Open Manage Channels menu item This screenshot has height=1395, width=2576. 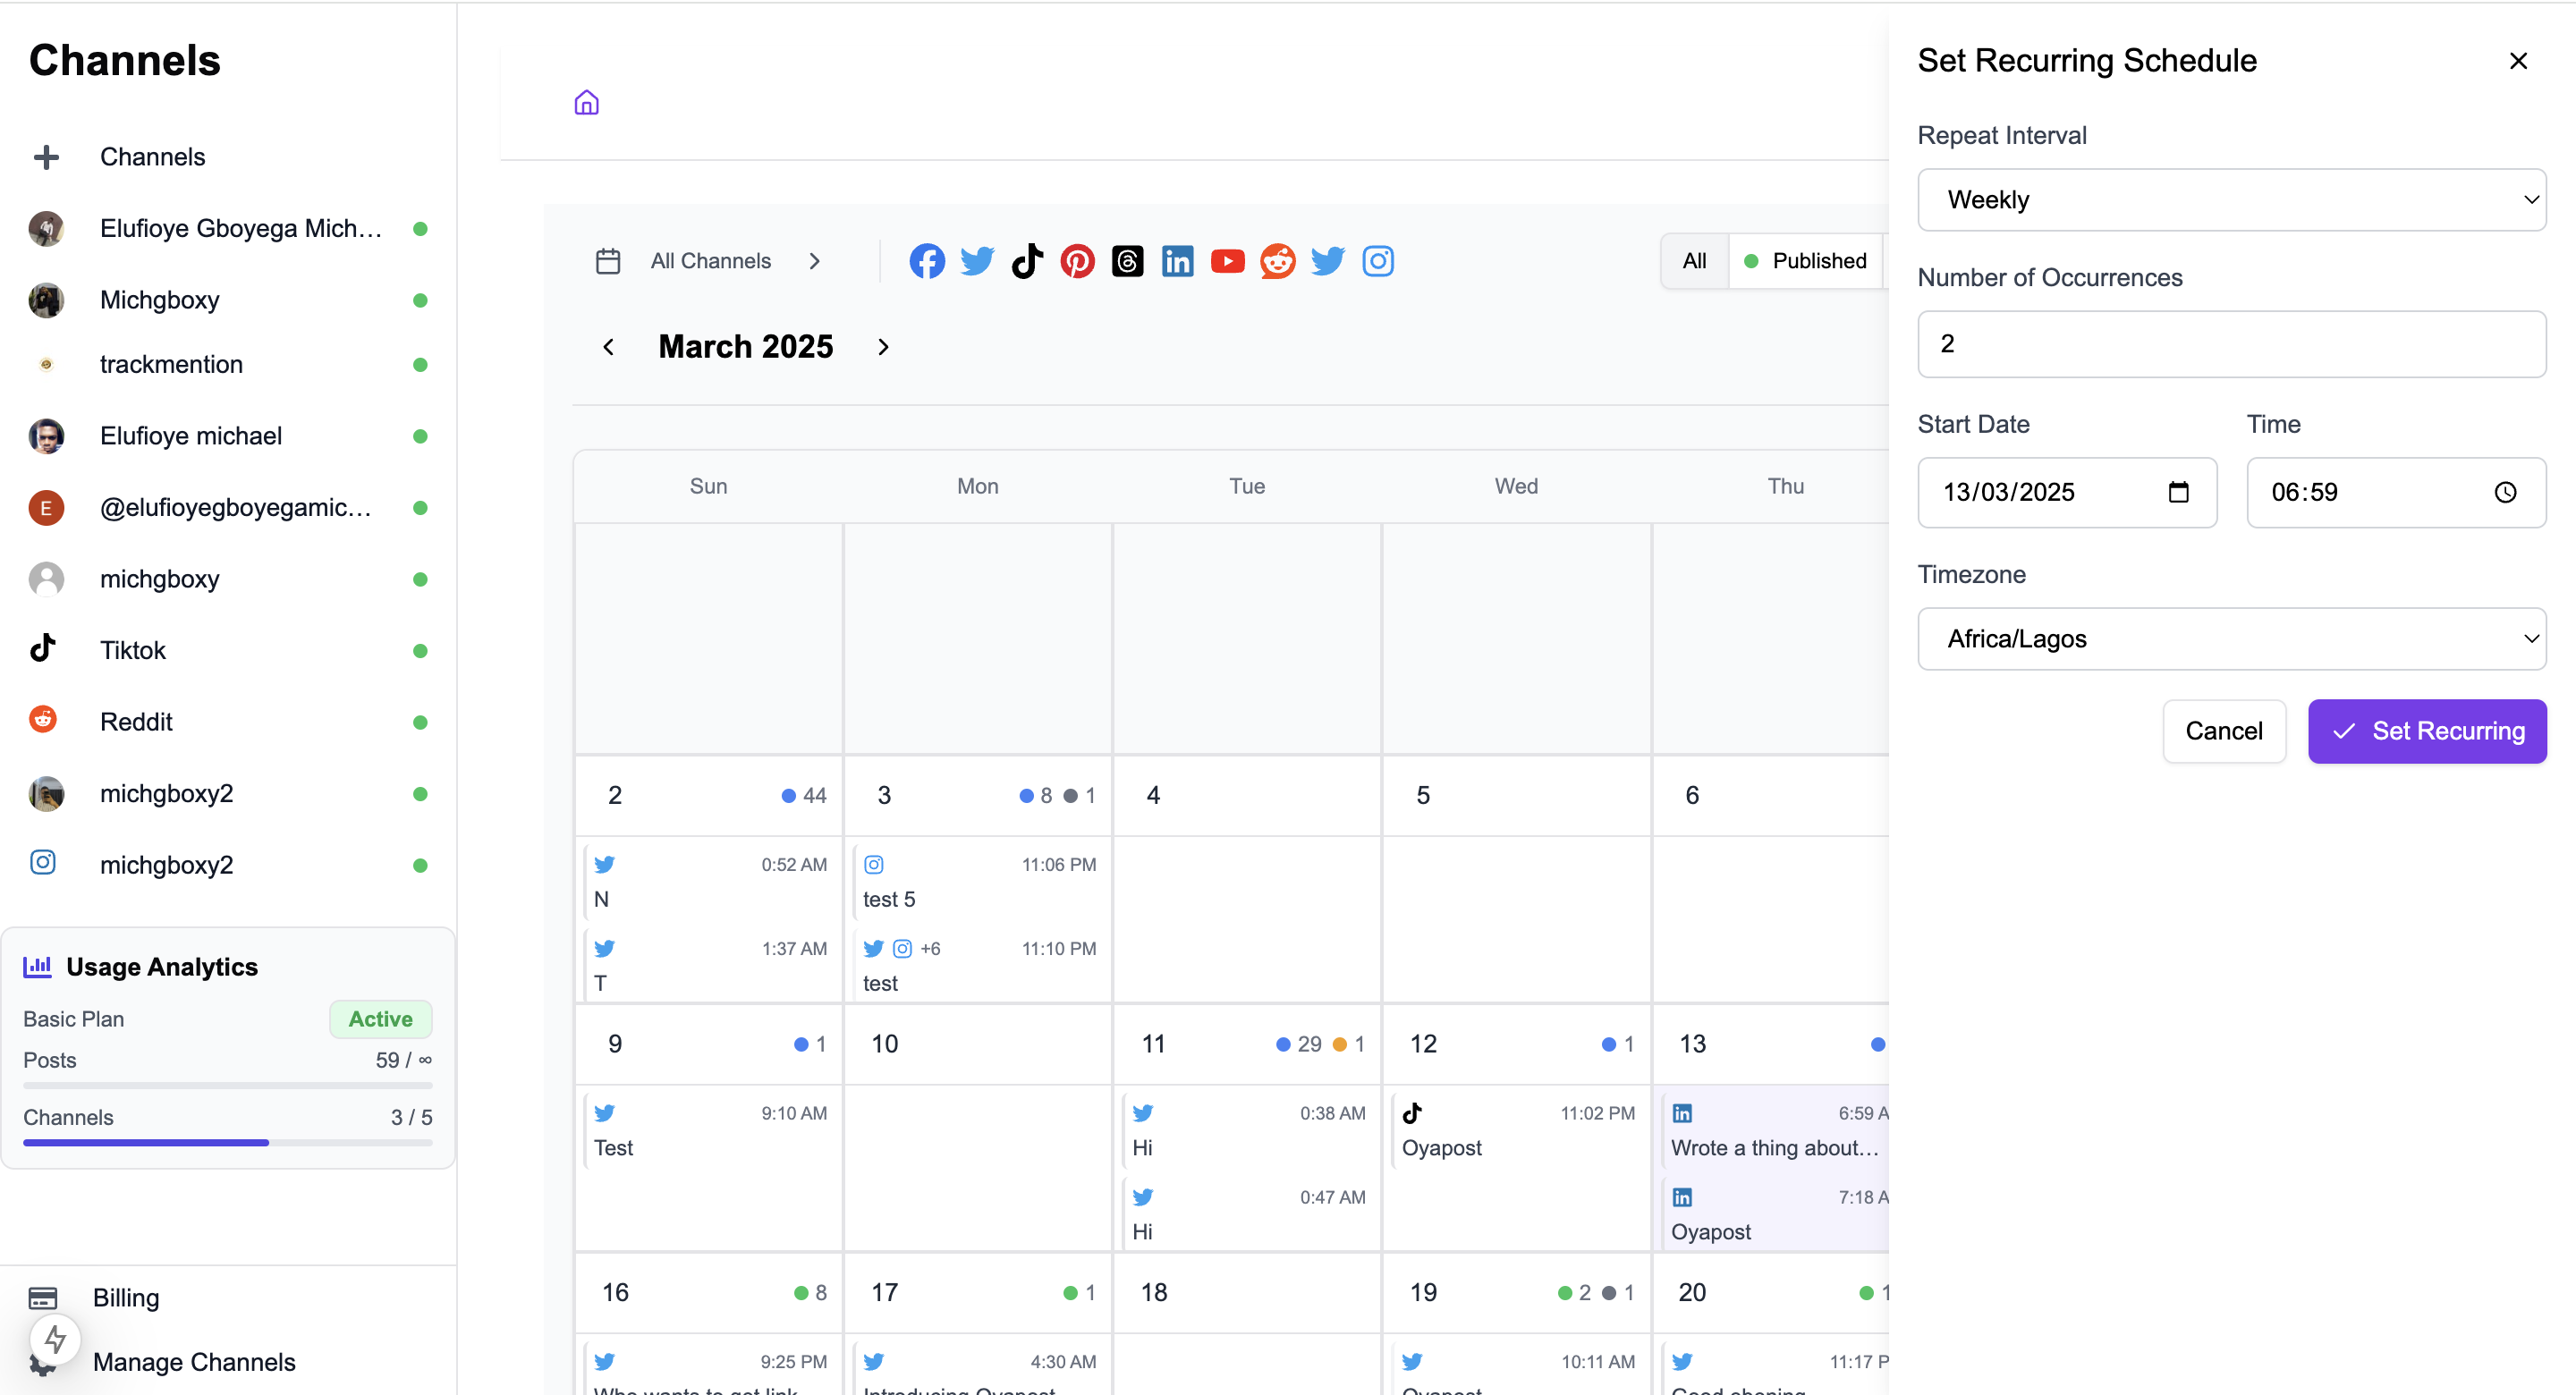[194, 1362]
